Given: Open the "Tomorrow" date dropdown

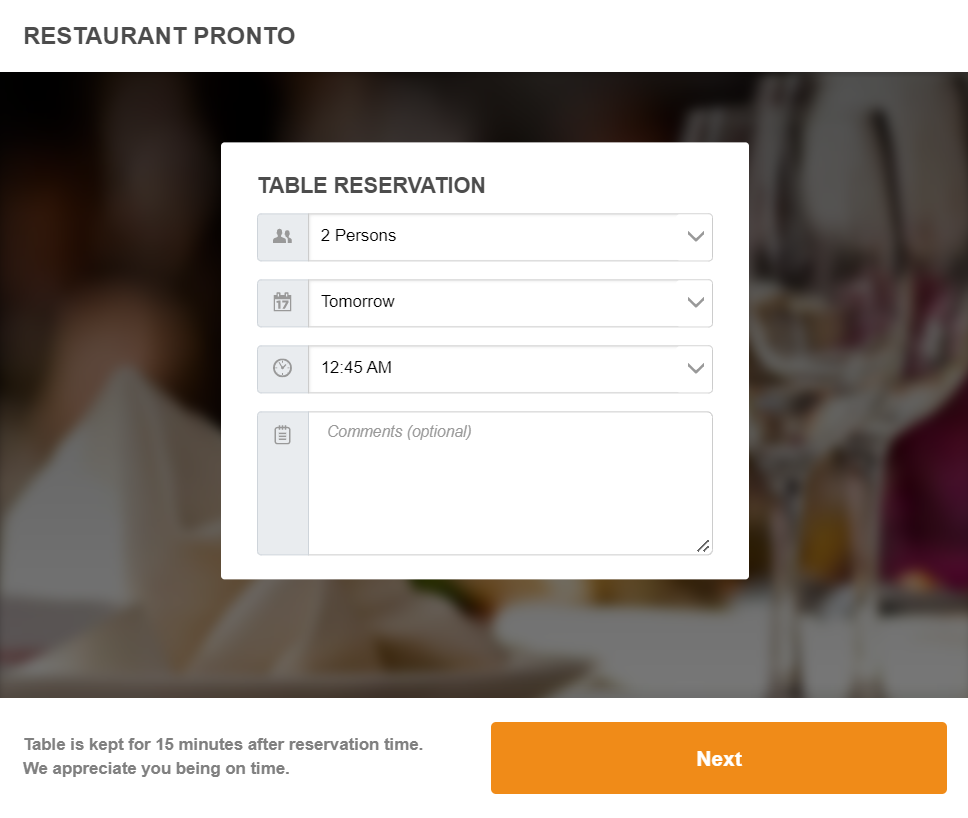Looking at the screenshot, I should [x=492, y=302].
